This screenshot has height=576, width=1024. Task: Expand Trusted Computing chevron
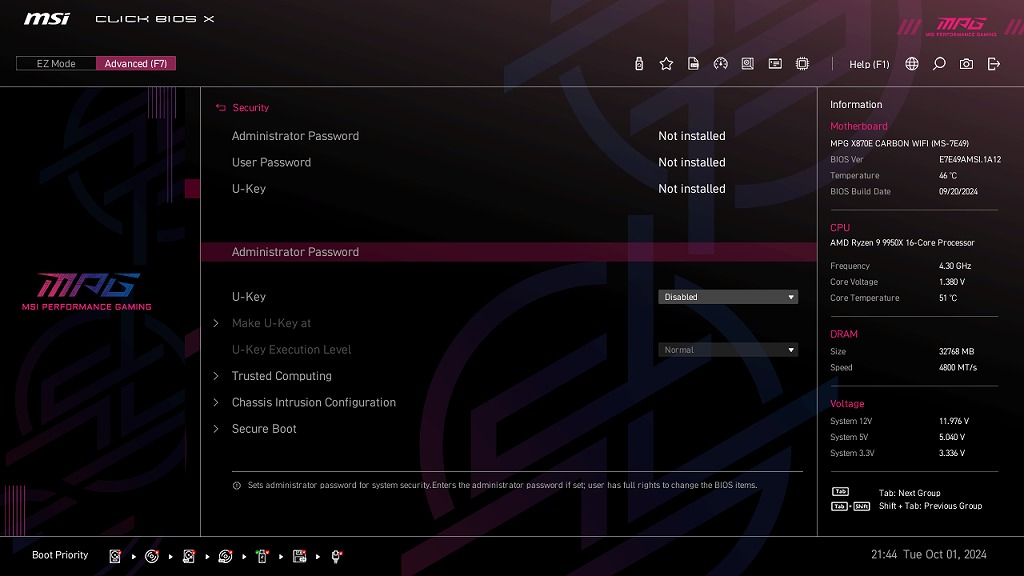tap(216, 376)
